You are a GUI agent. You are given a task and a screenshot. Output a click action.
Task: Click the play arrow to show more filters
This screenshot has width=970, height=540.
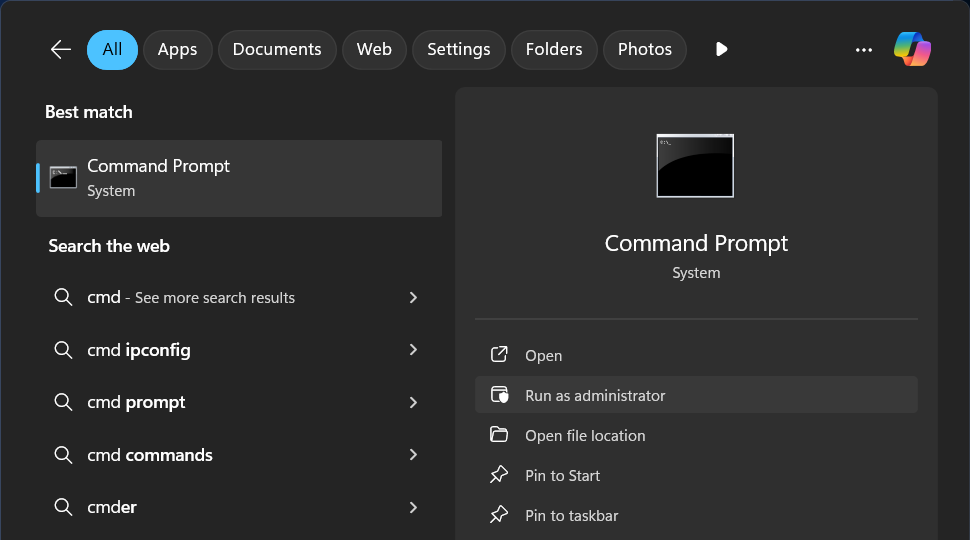(x=721, y=49)
